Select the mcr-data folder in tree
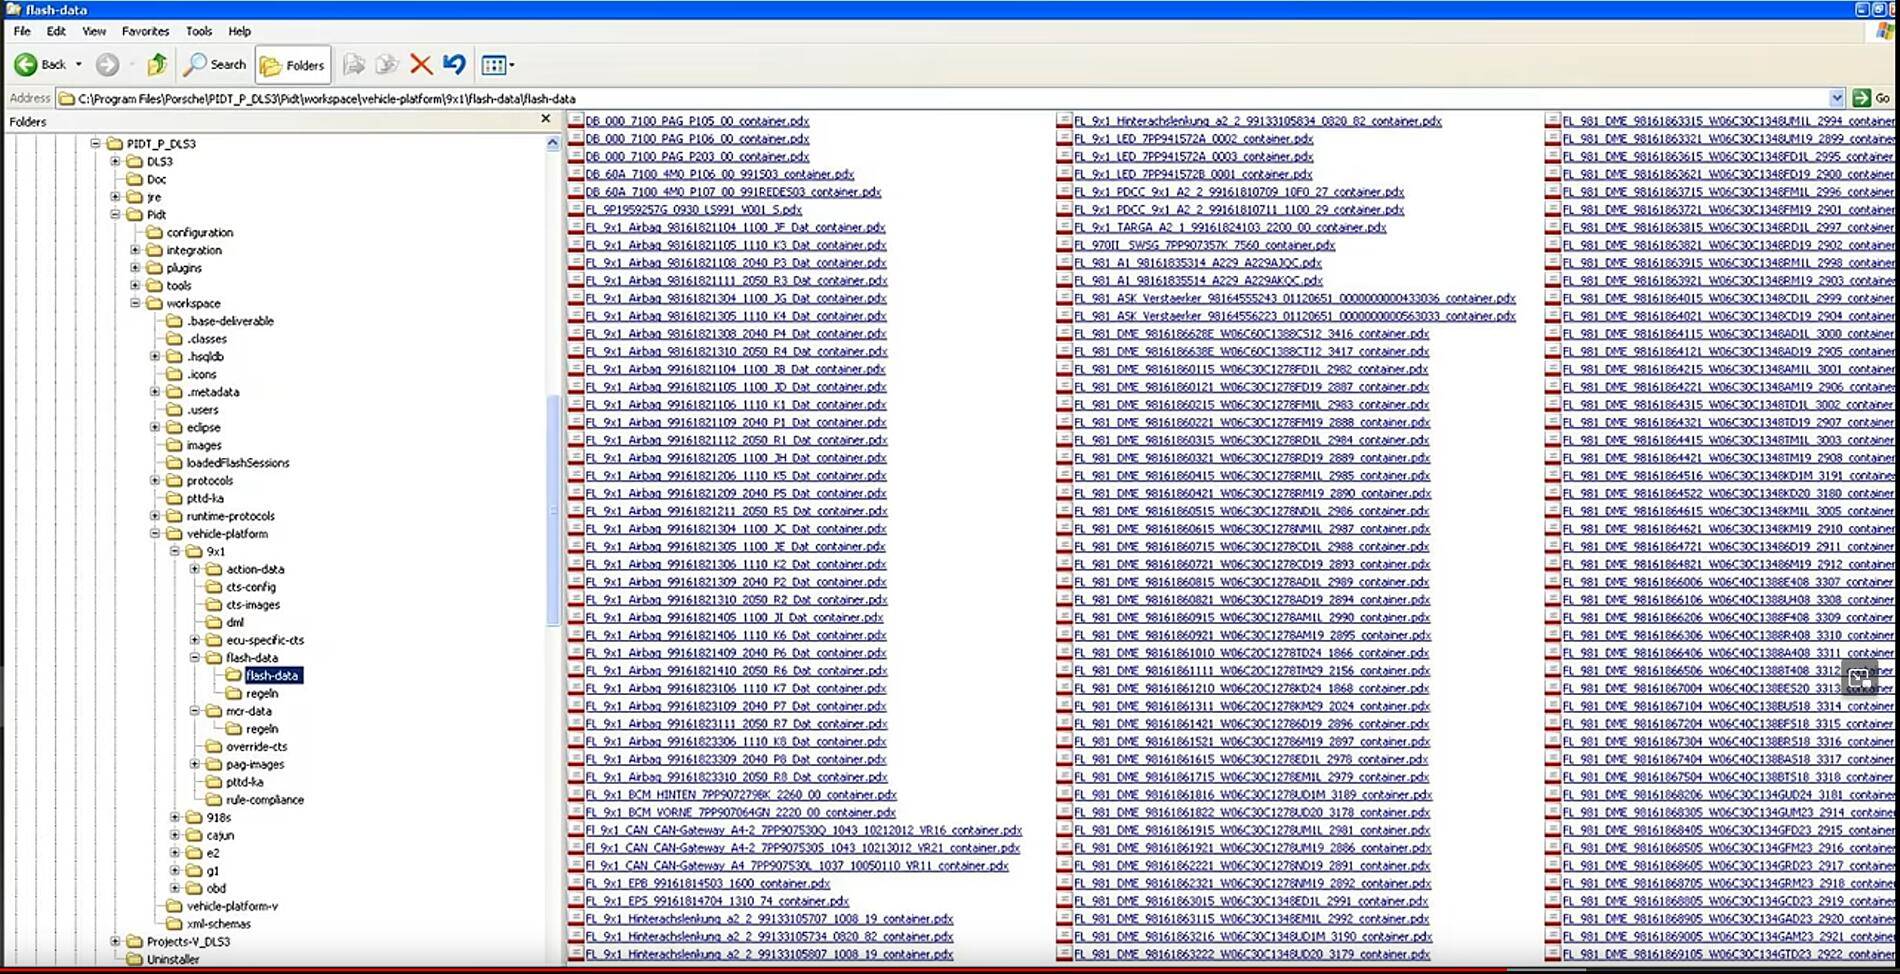 coord(248,711)
